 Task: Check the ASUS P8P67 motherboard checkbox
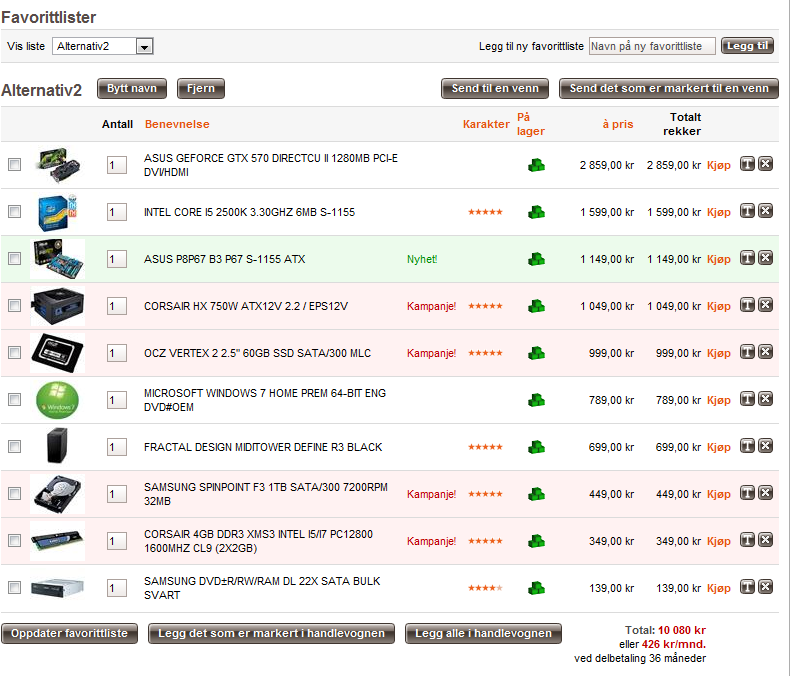pyautogui.click(x=15, y=259)
